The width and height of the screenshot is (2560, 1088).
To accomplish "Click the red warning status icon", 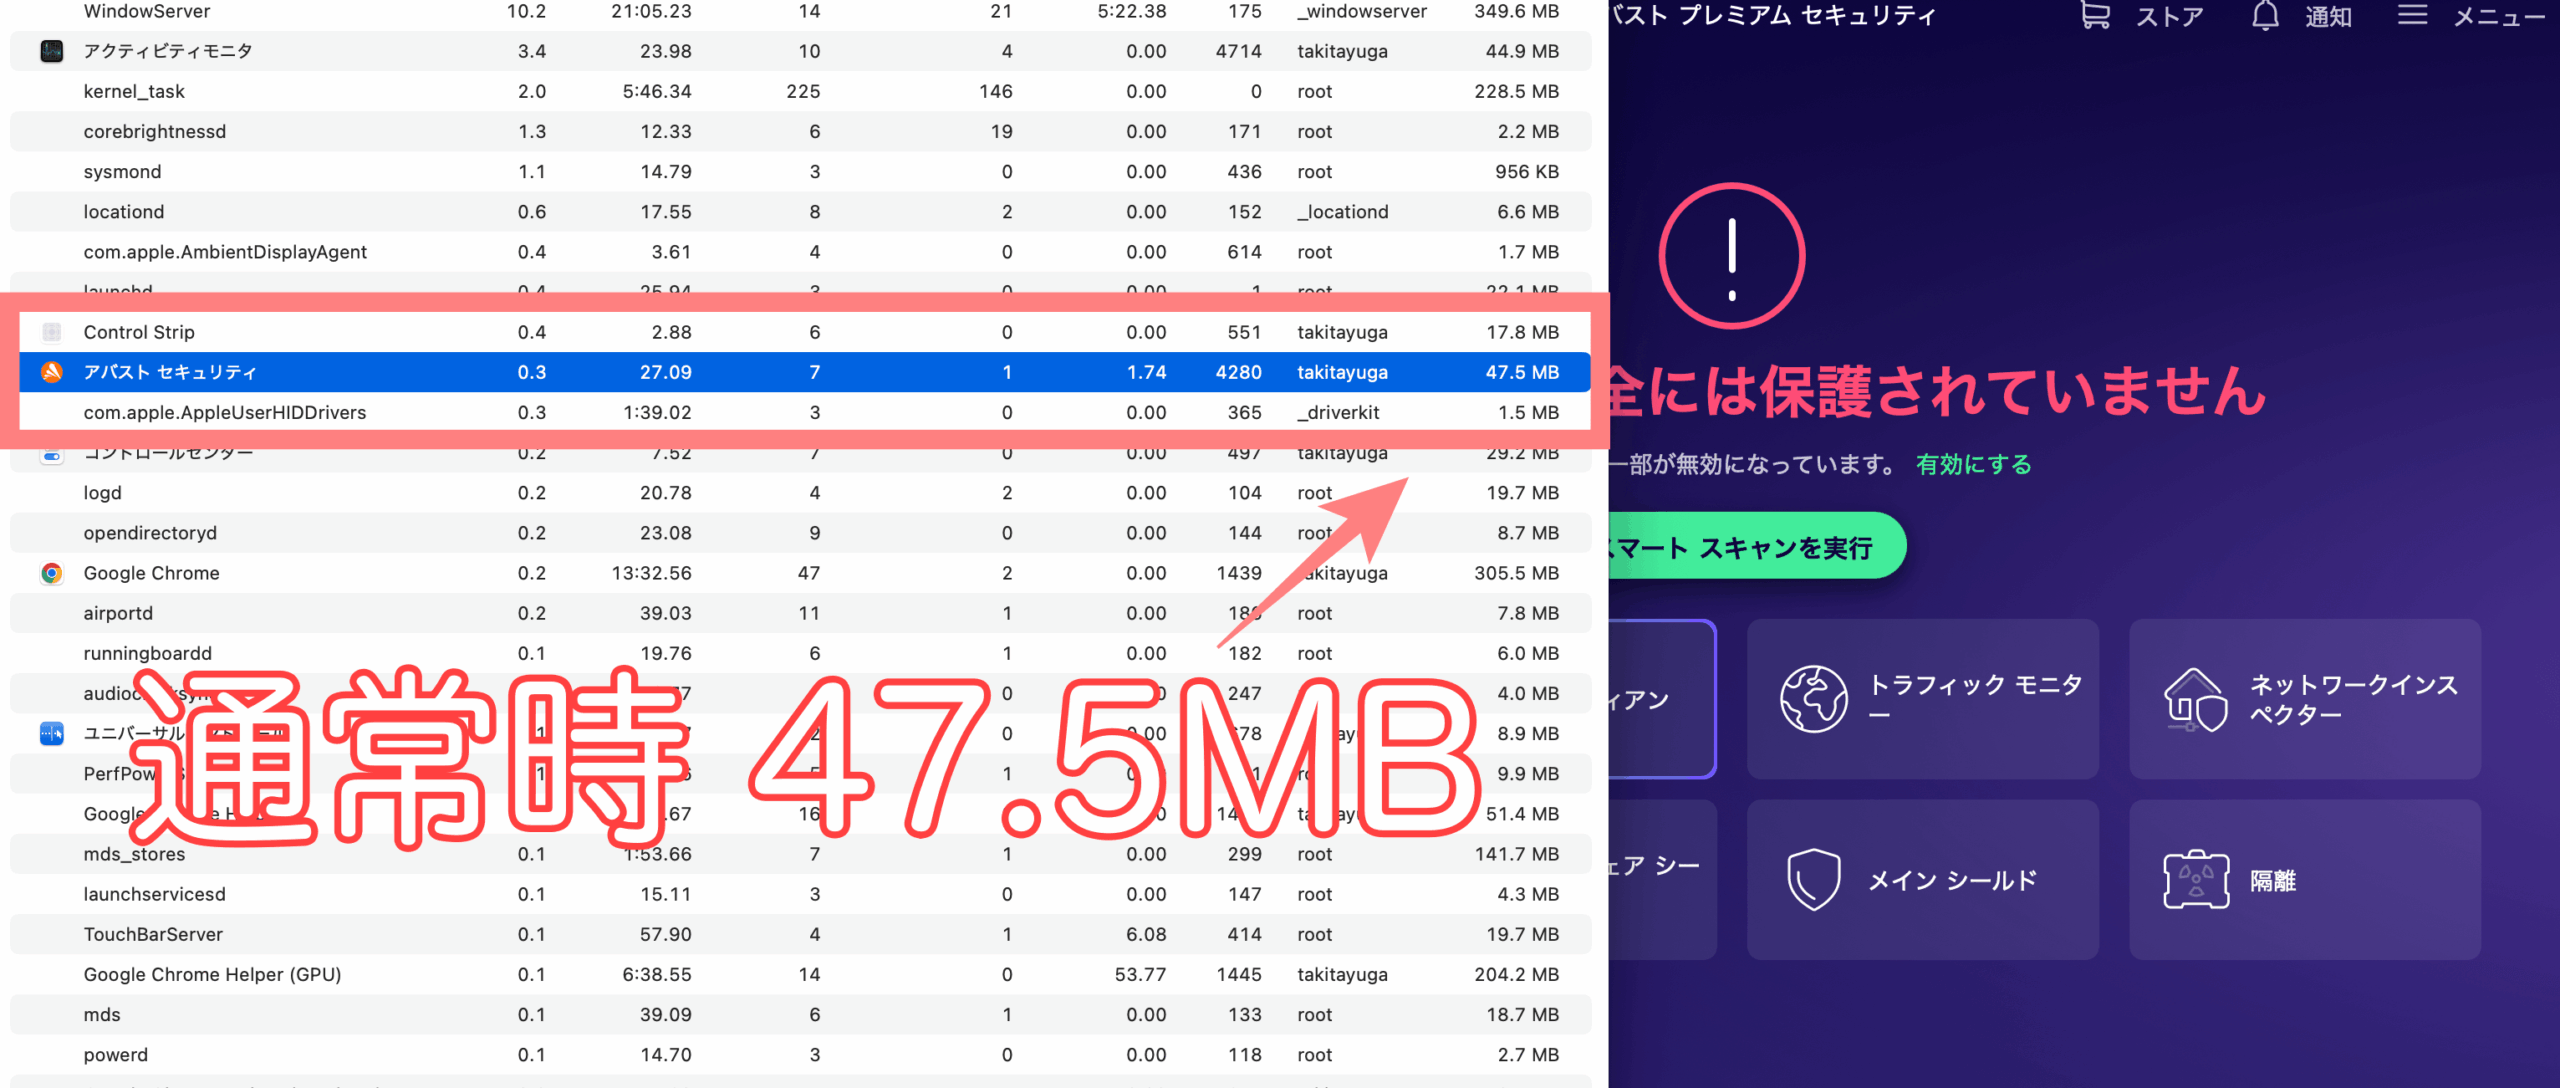I will pos(1732,256).
